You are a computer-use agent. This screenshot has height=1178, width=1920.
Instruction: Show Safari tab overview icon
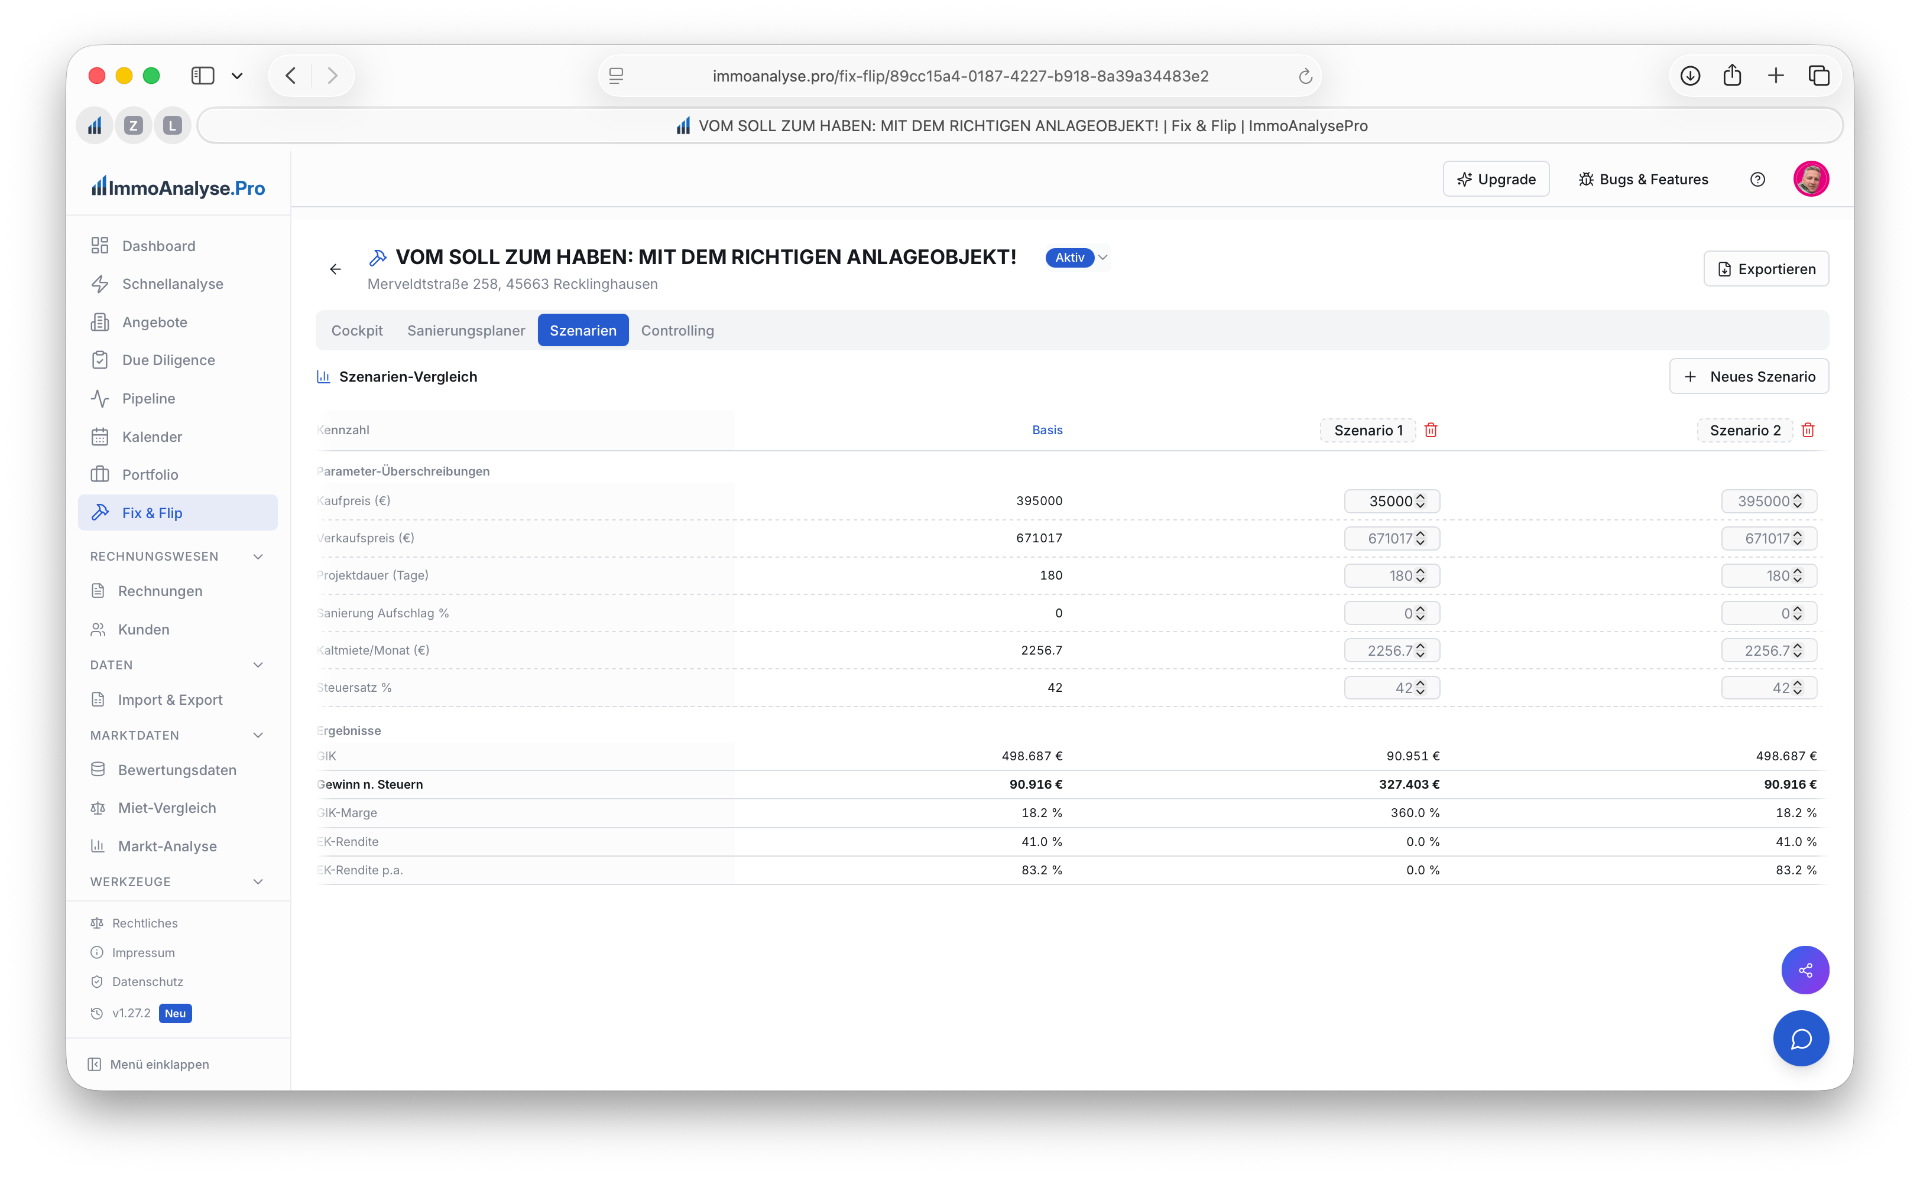coord(1819,76)
